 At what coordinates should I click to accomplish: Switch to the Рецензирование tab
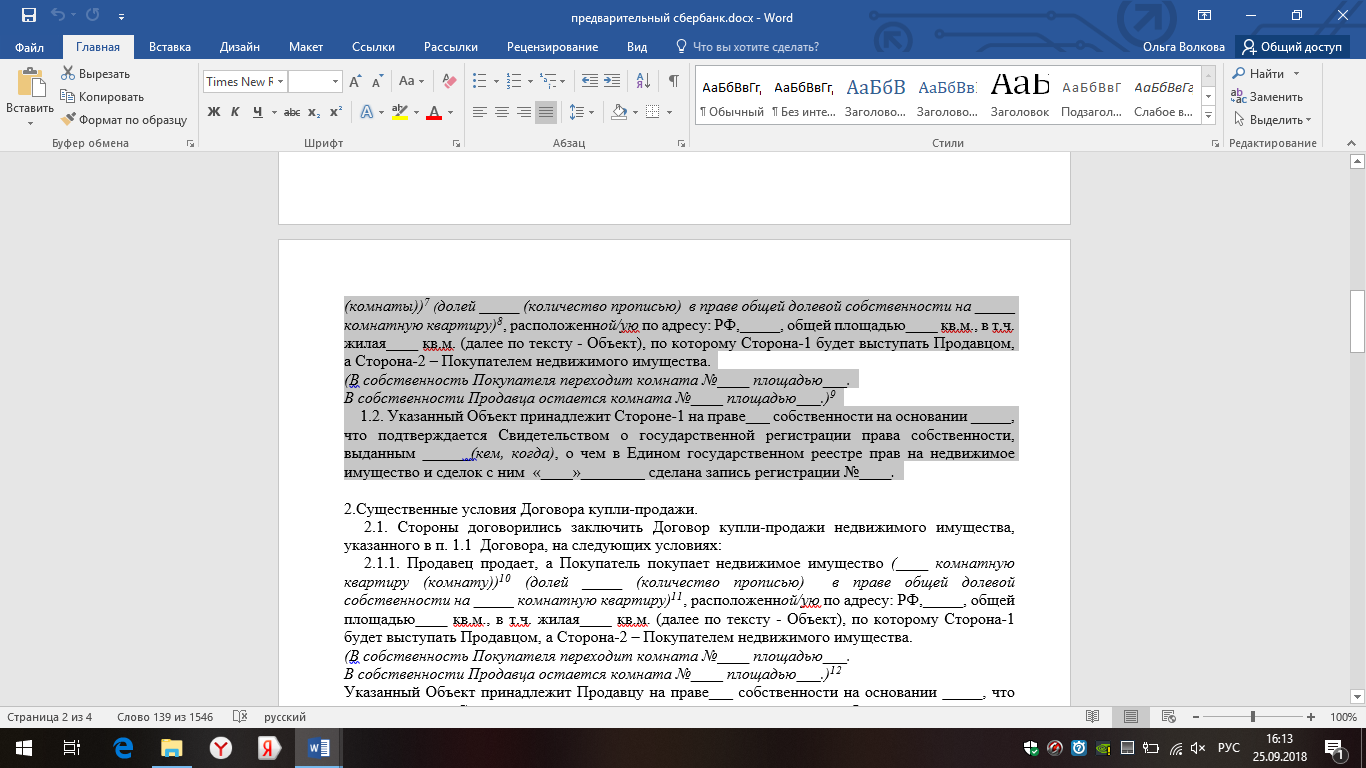coord(552,47)
